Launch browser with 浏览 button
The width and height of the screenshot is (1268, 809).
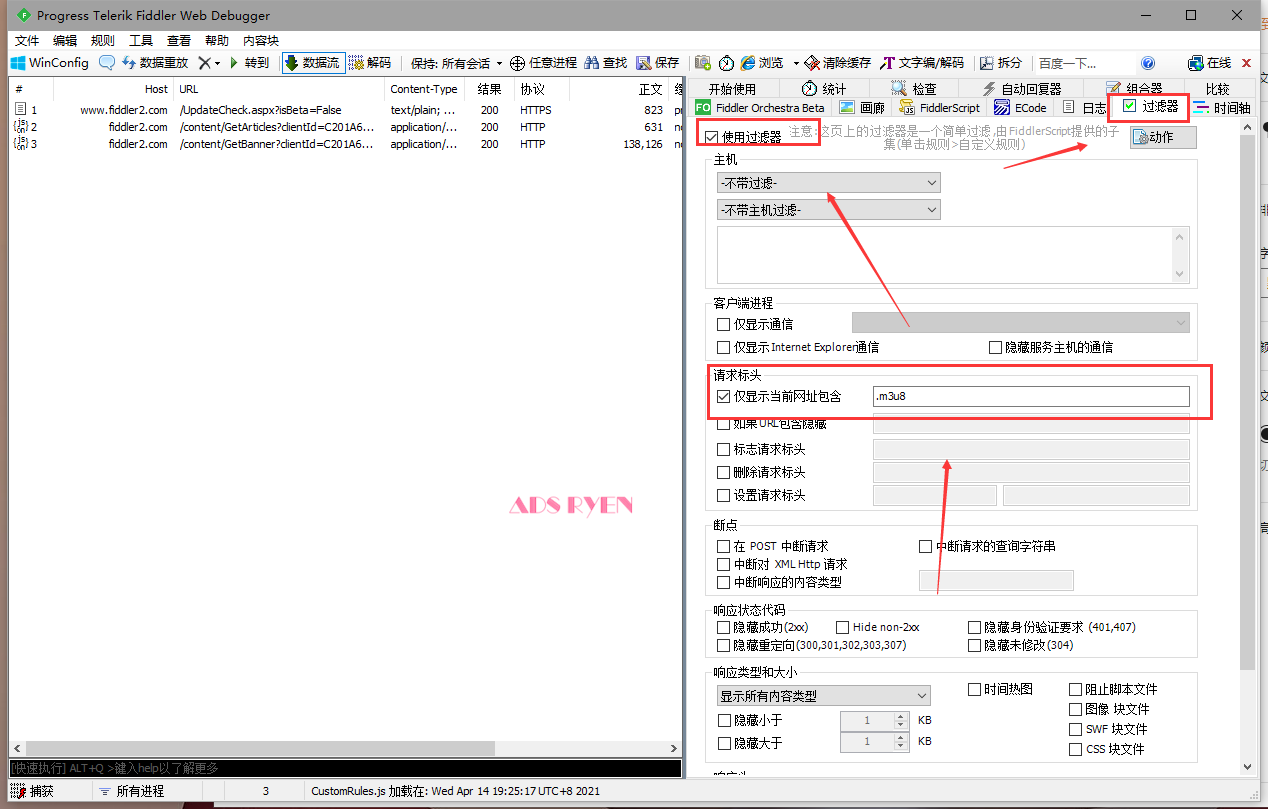point(762,62)
